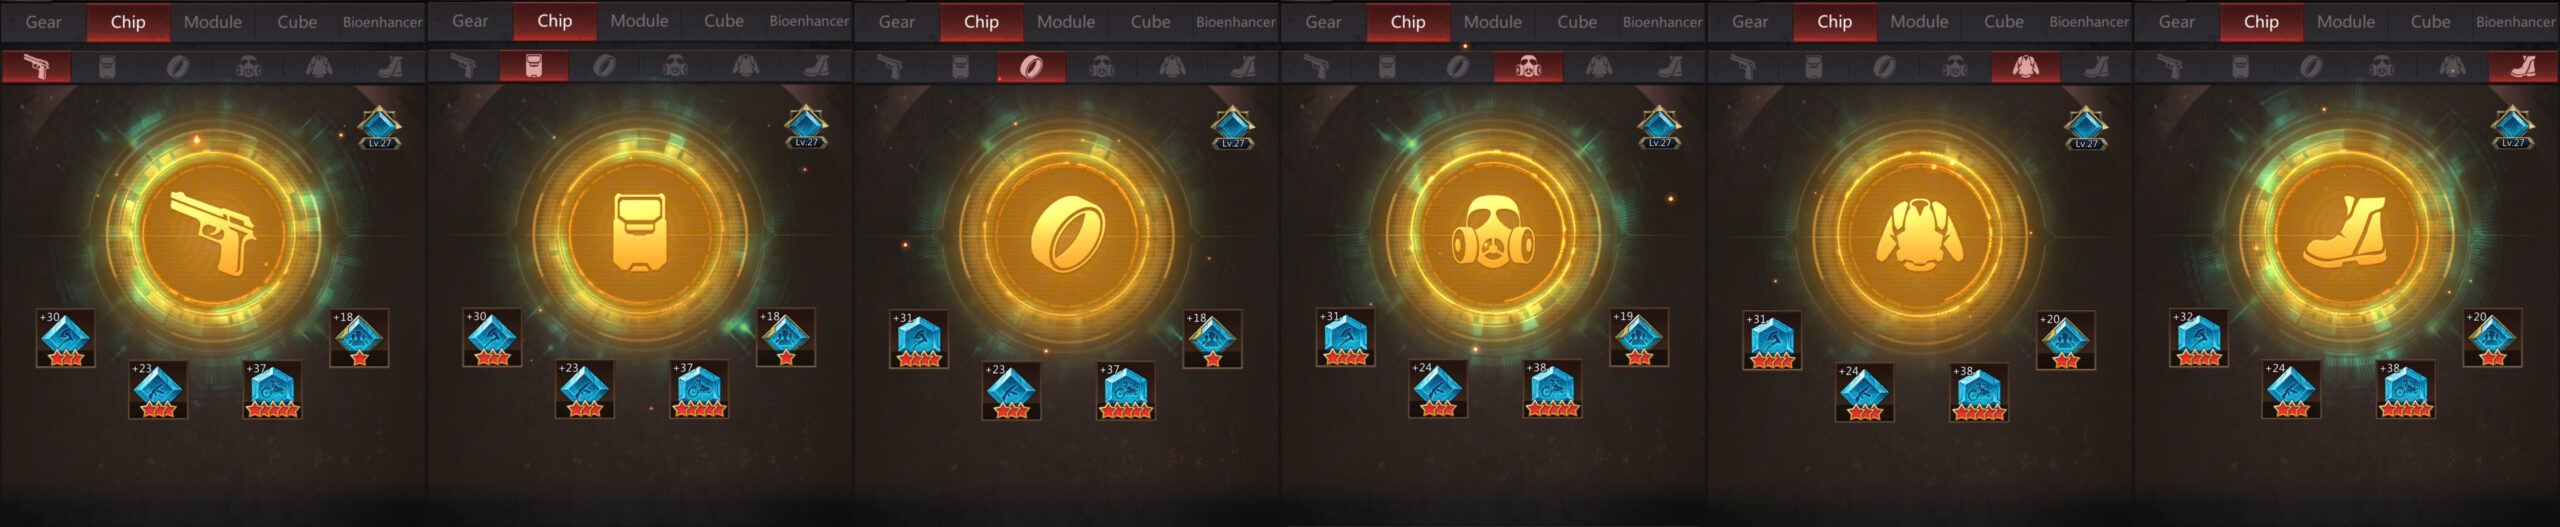The image size is (2560, 527).
Task: Select the highlighted red boot category tab
Action: [2524, 67]
